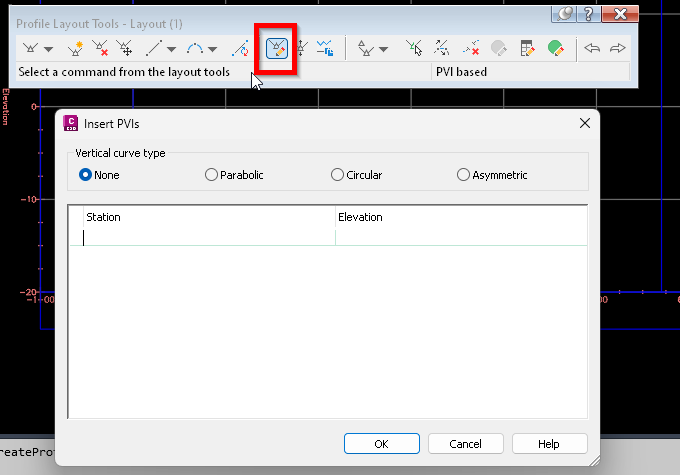Image resolution: width=680 pixels, height=475 pixels.
Task: Click the Copy Profile tool
Action: pos(325,48)
